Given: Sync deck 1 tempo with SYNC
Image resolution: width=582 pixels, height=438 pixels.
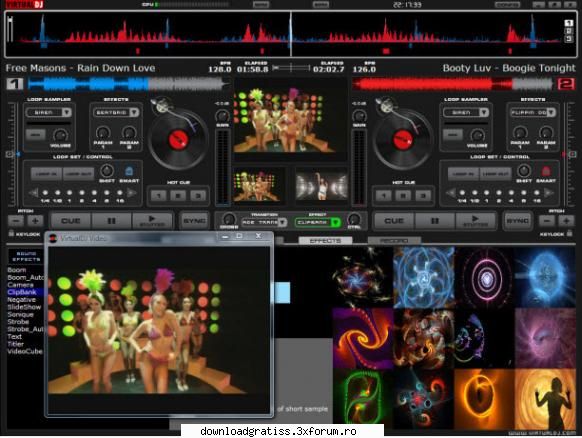Looking at the screenshot, I should (194, 221).
